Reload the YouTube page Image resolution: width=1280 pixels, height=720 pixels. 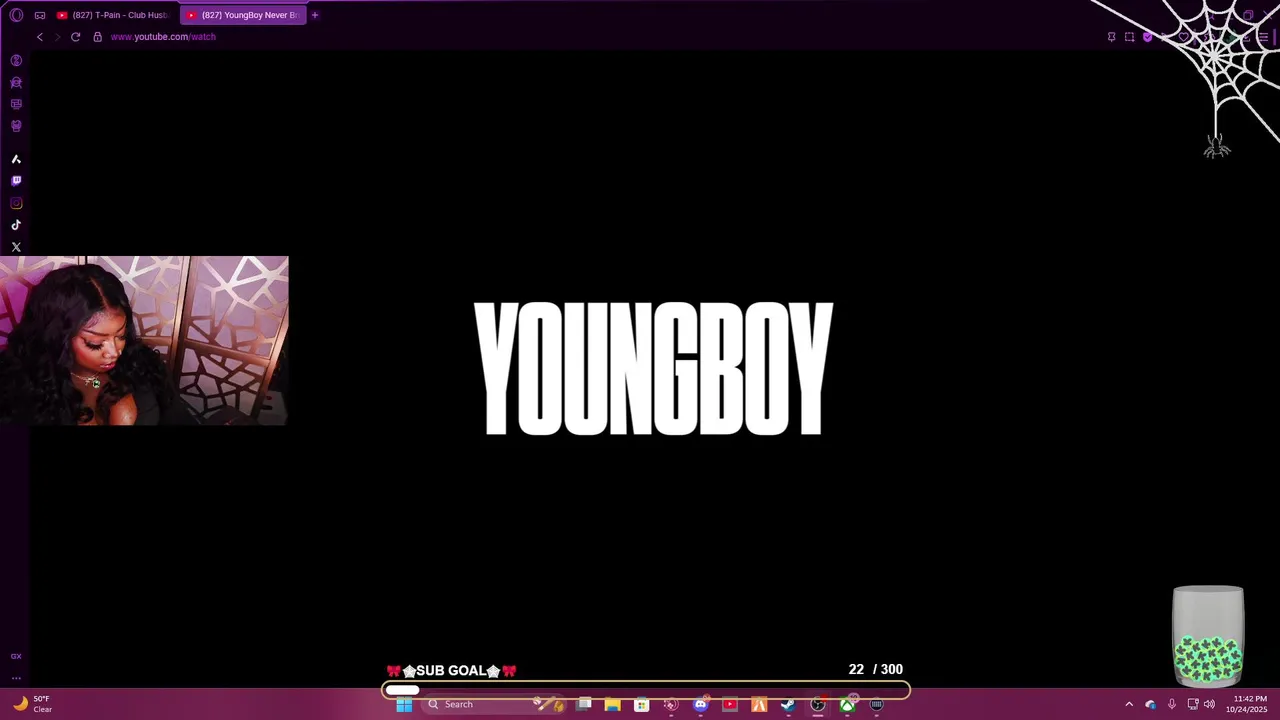coord(75,37)
